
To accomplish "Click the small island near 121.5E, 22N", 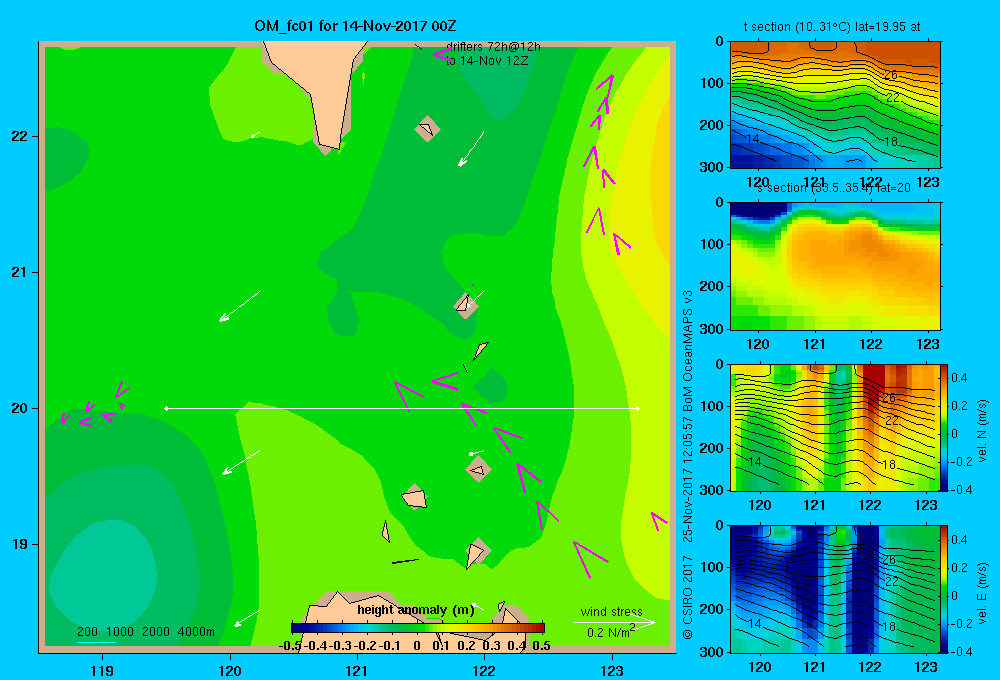I will (427, 128).
